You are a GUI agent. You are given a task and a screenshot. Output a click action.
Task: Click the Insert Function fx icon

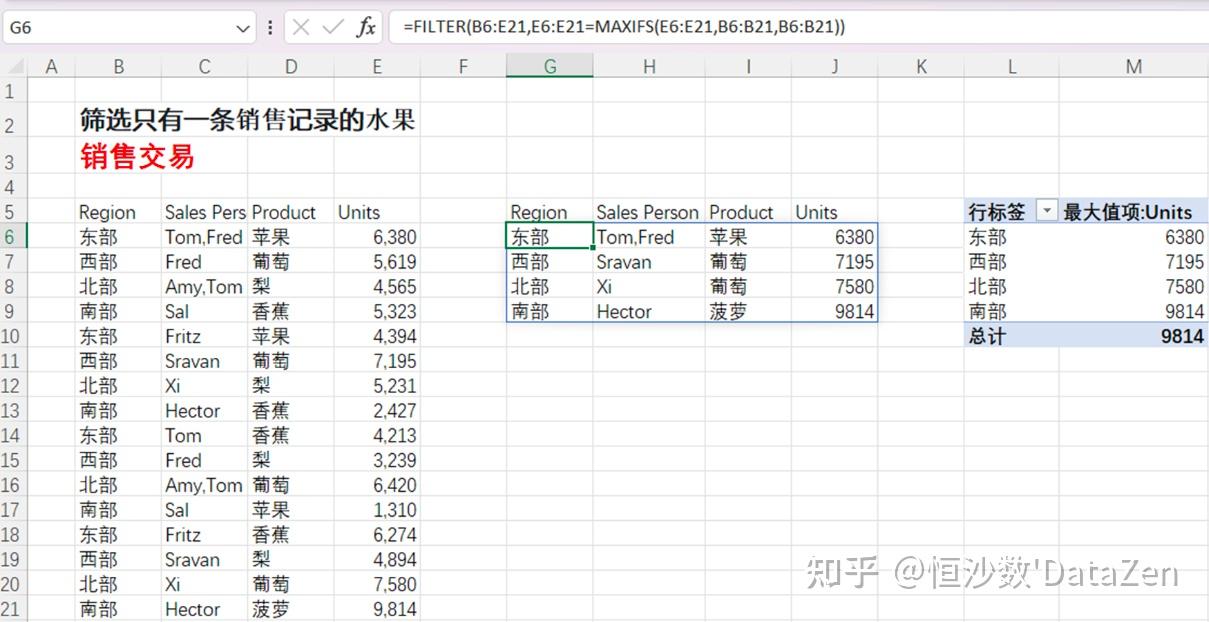click(367, 28)
